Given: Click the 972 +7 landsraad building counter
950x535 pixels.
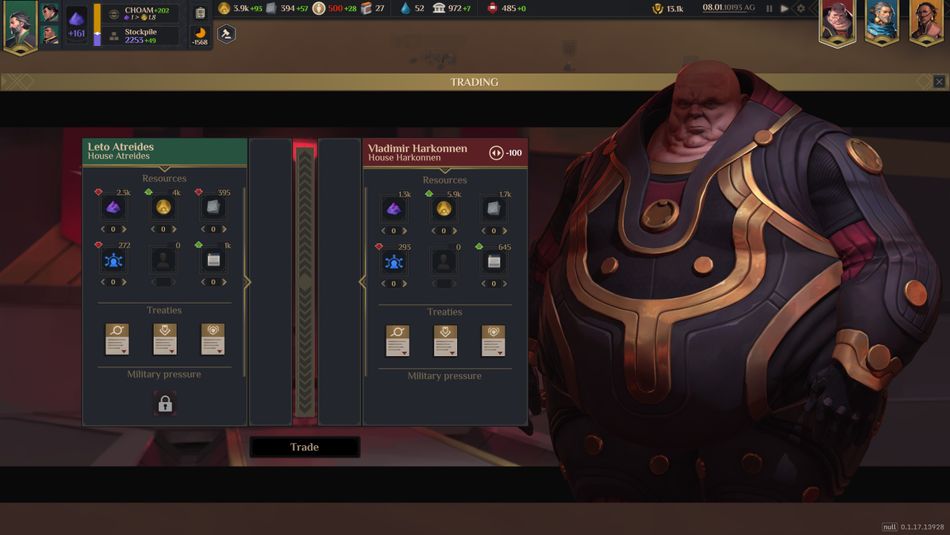Looking at the screenshot, I should [x=451, y=8].
